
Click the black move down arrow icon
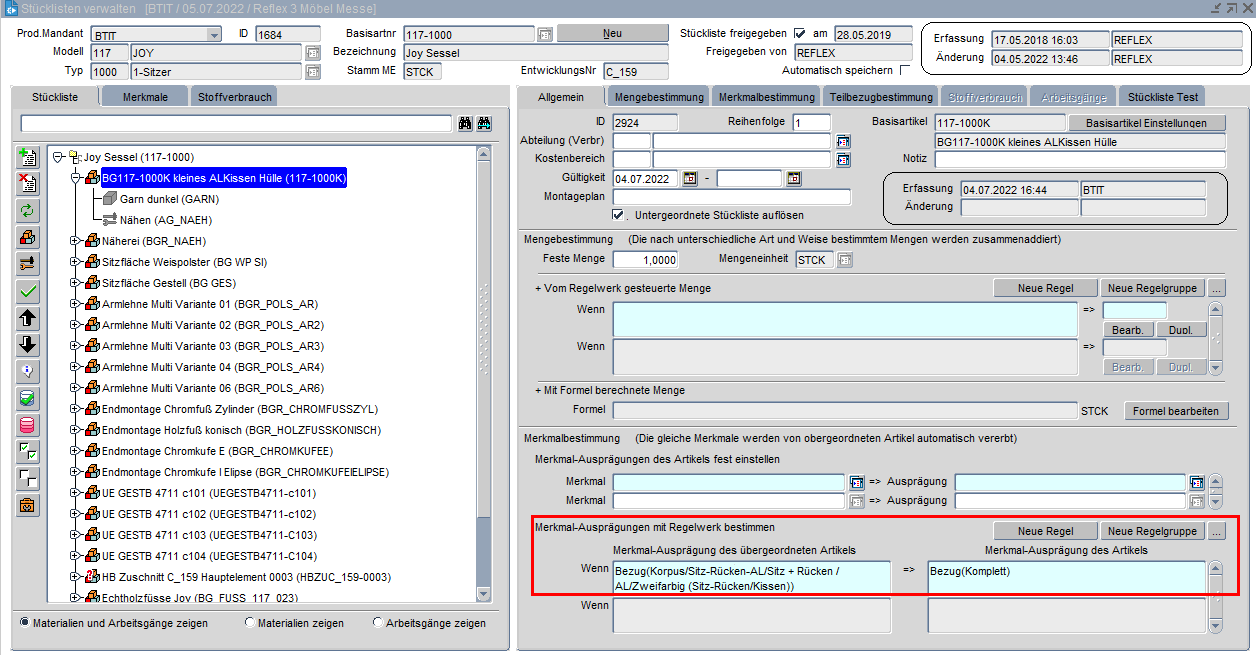click(28, 345)
